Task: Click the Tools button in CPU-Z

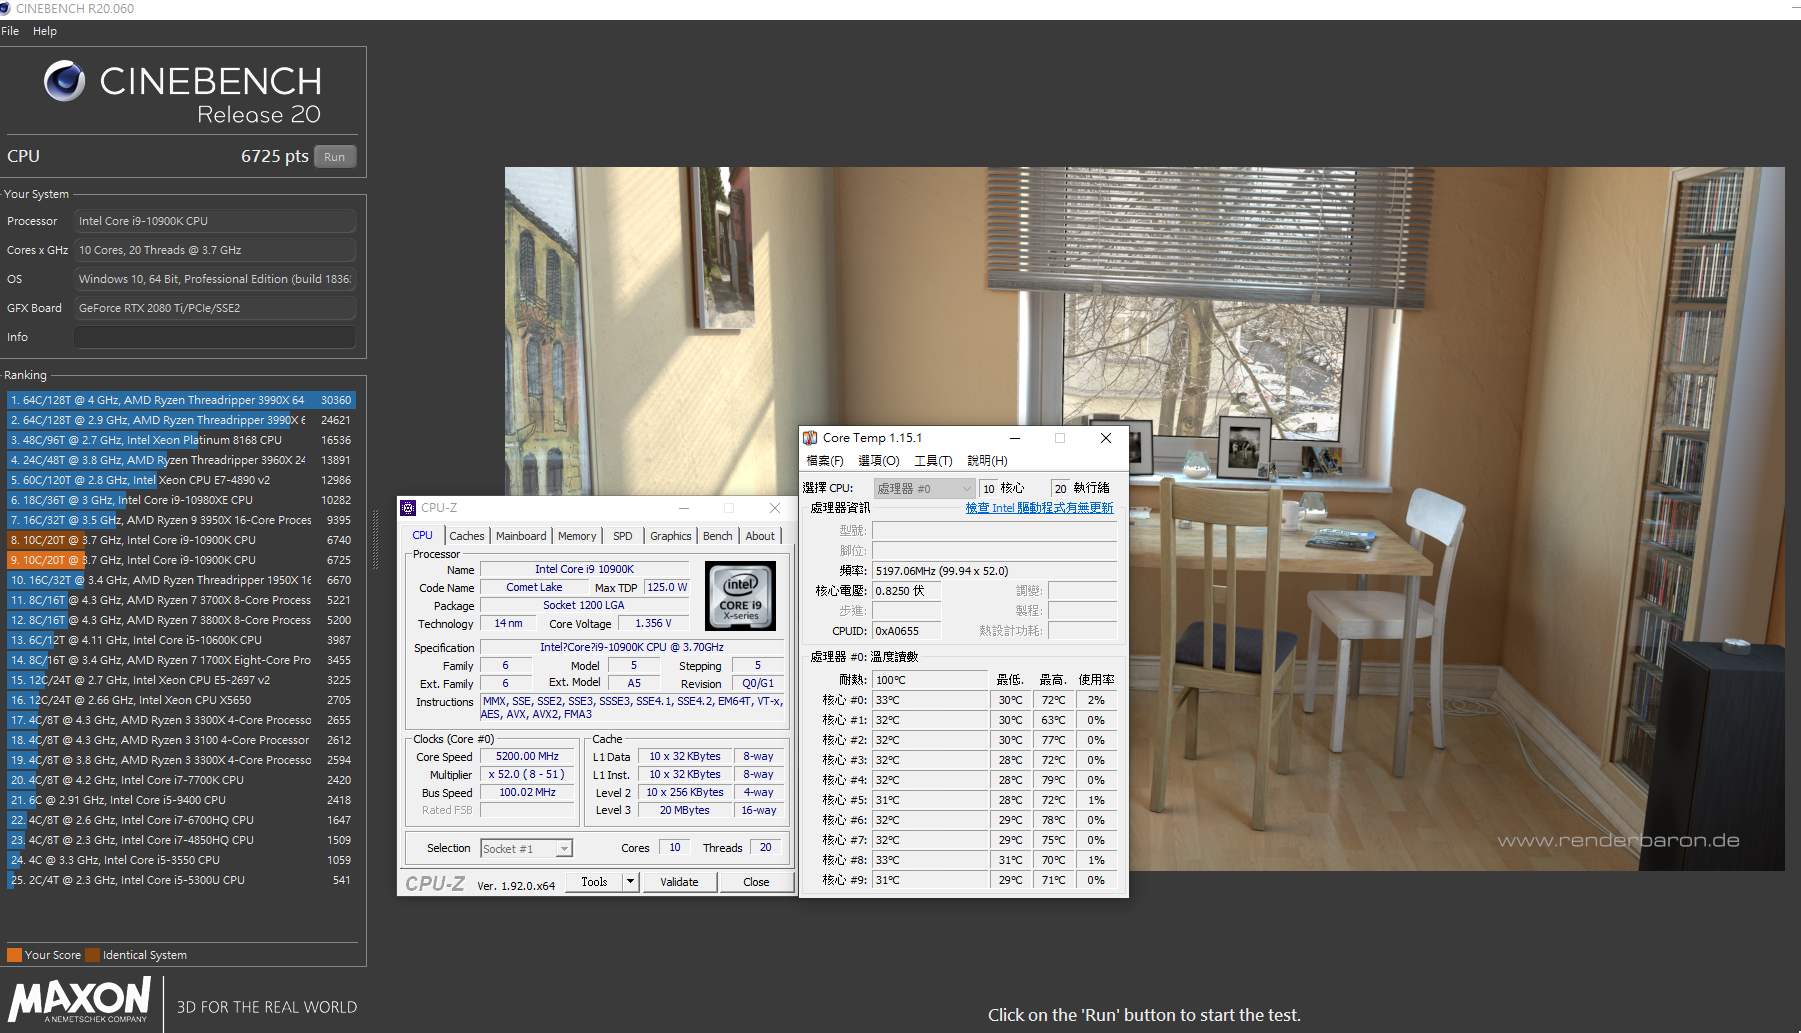Action: pyautogui.click(x=594, y=882)
